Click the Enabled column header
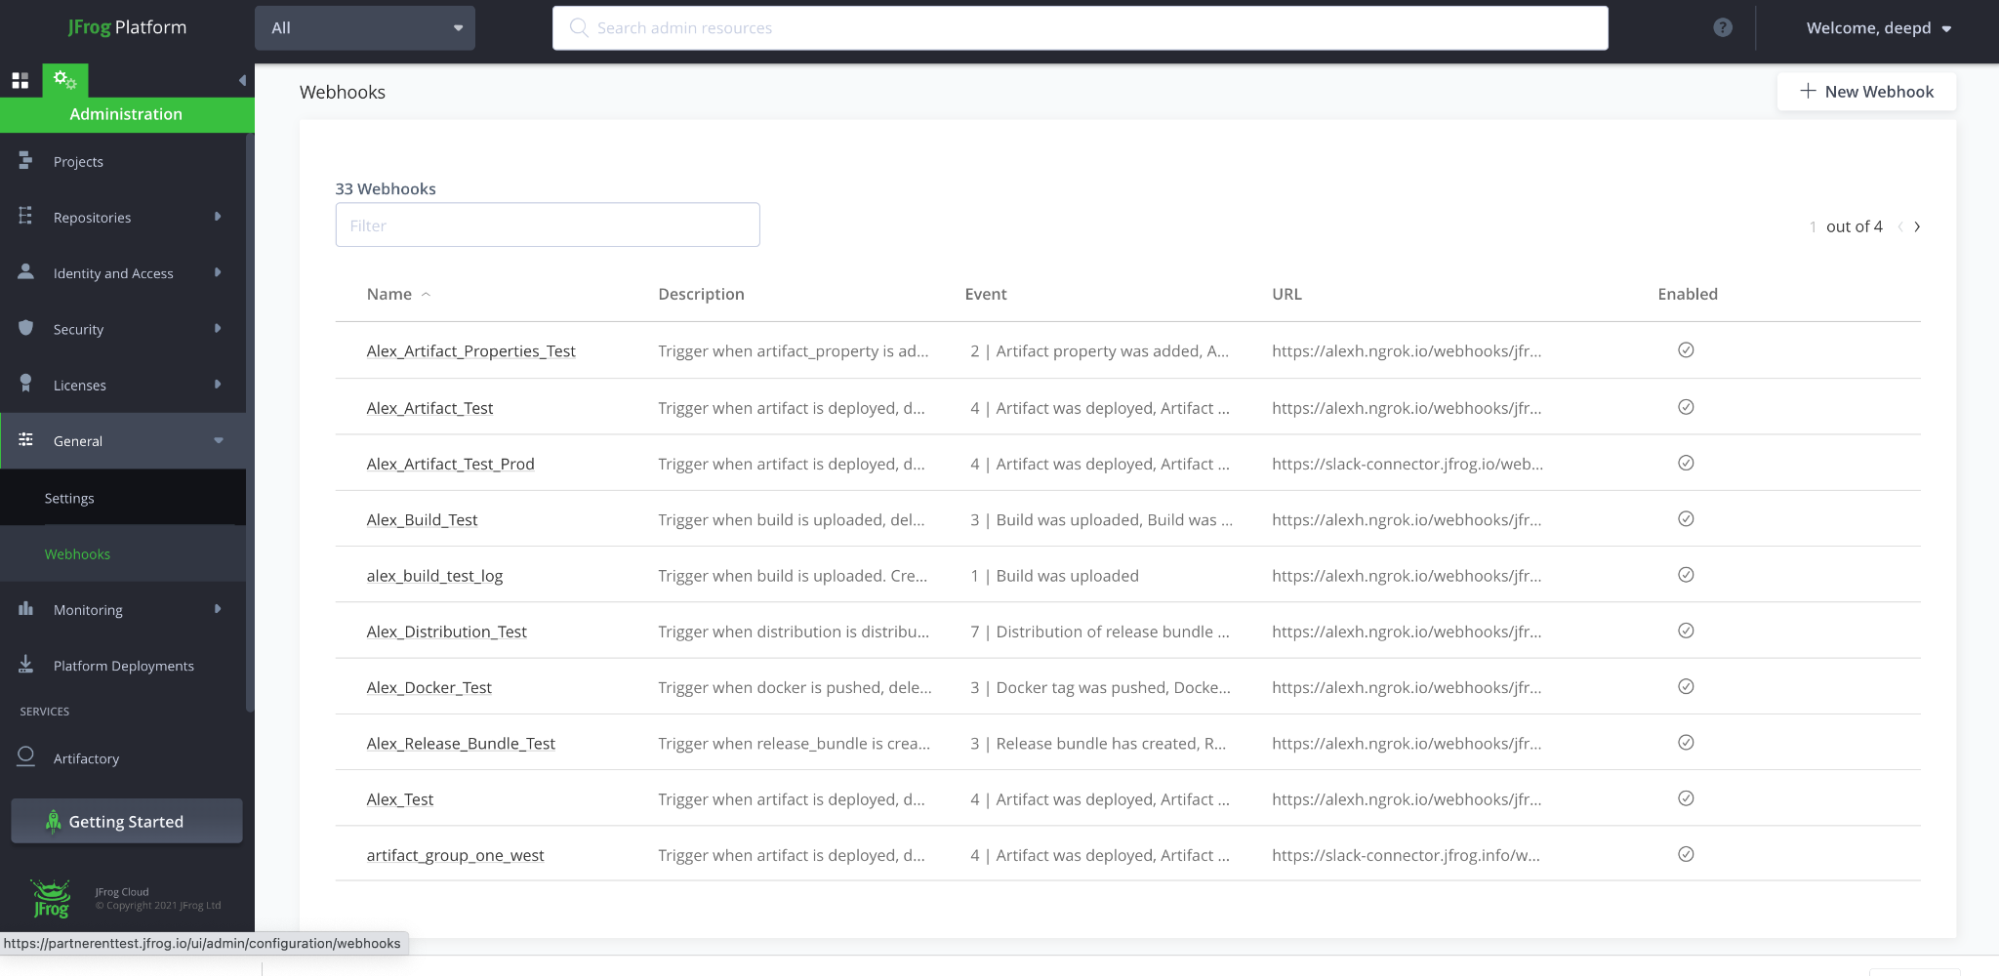Image resolution: width=1999 pixels, height=977 pixels. pos(1687,294)
